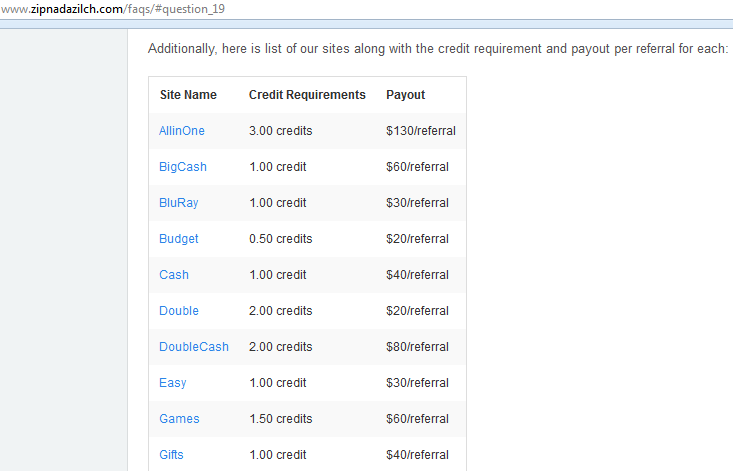Click the address bar URL text
733x471 pixels.
coord(113,9)
